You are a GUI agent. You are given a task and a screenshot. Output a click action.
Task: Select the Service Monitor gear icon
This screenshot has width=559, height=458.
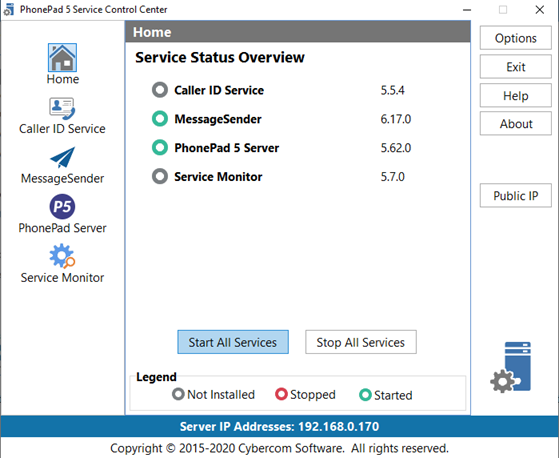pos(62,256)
